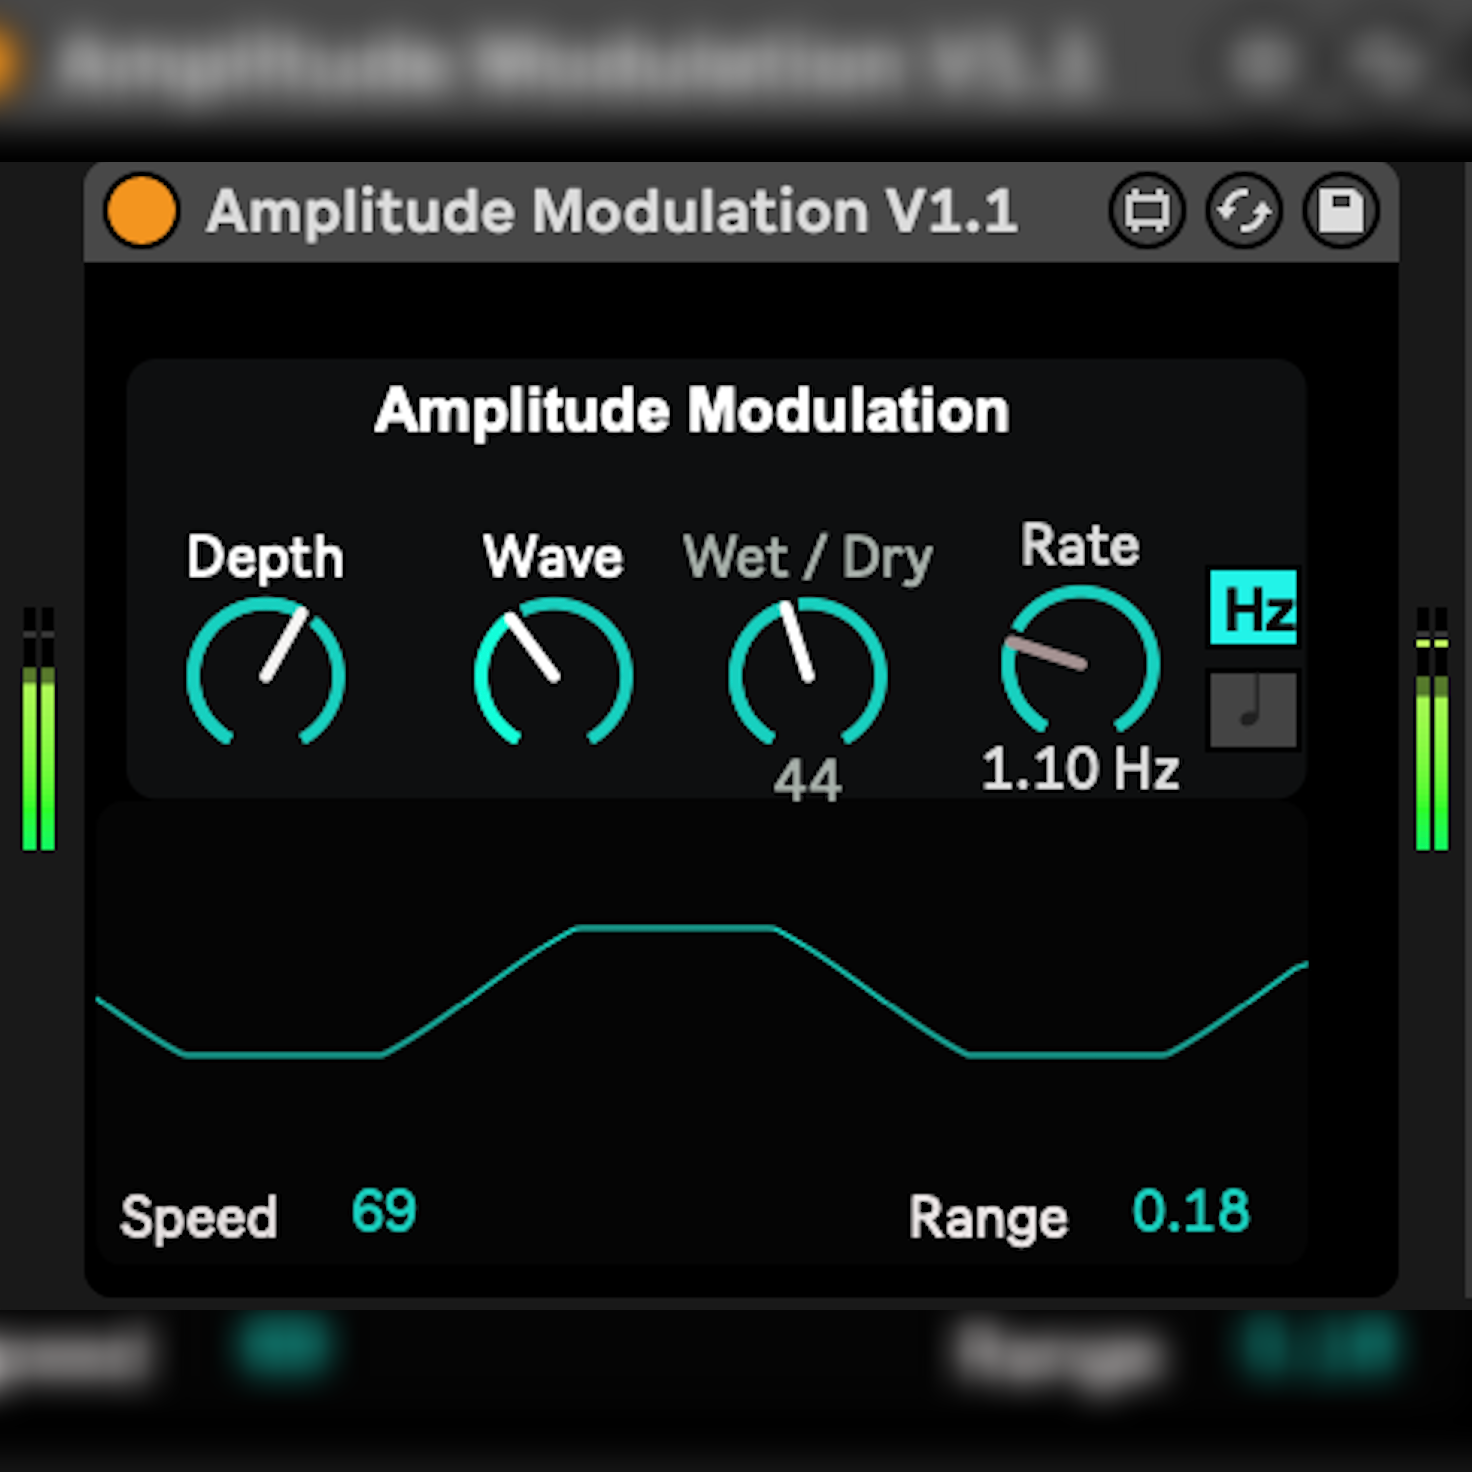Switch Rate to note sync mode
Viewport: 1472px width, 1472px height.
1253,710
